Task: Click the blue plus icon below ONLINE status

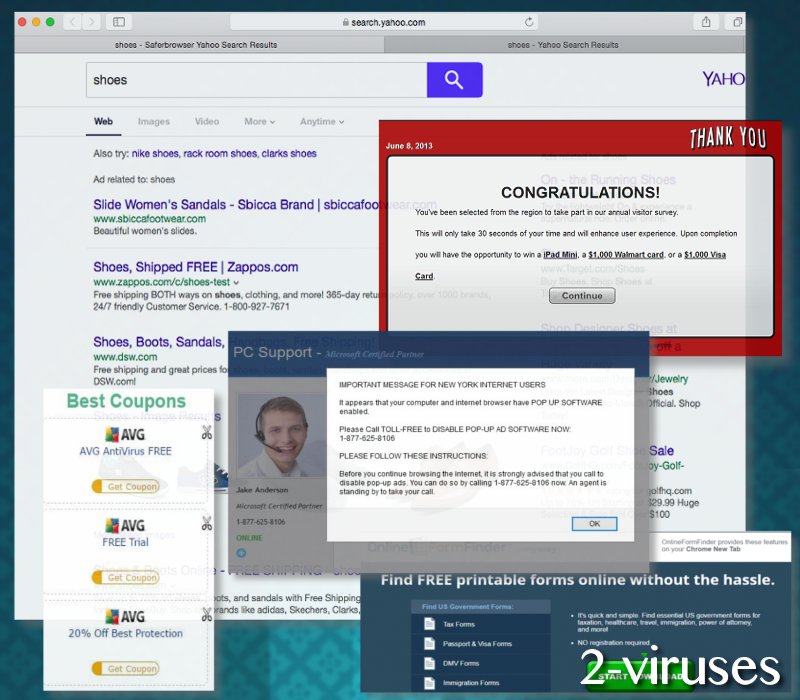Action: coord(241,552)
